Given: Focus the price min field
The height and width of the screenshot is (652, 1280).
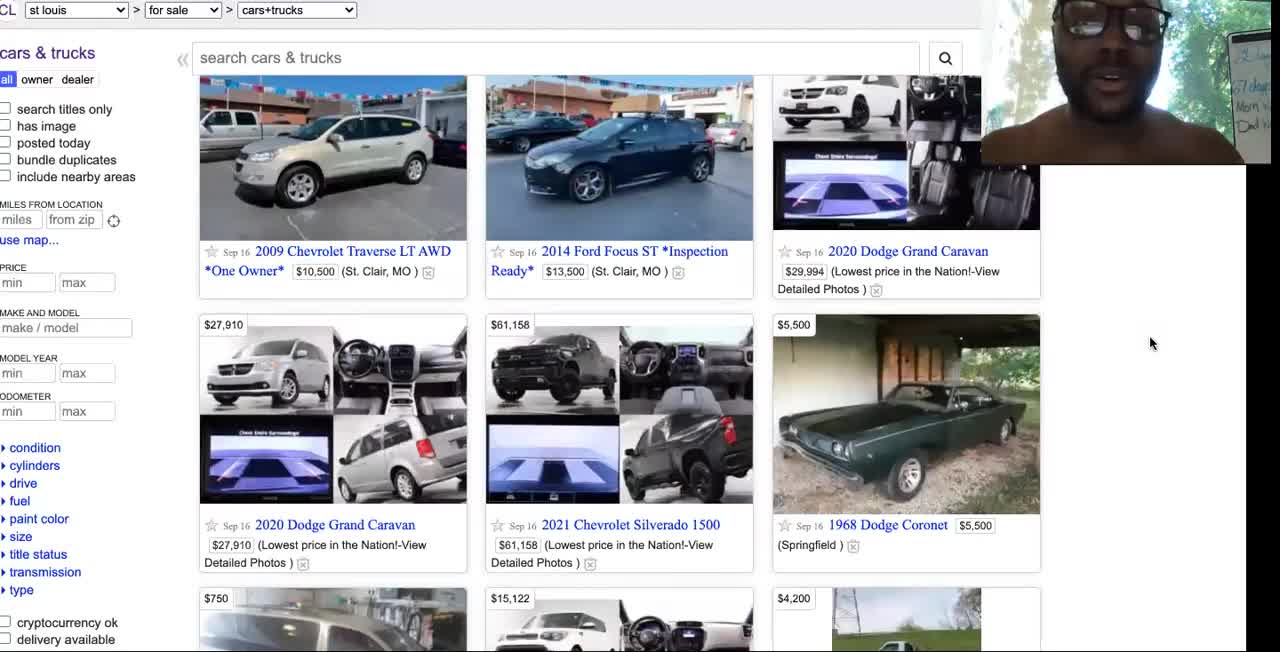Looking at the screenshot, I should pyautogui.click(x=27, y=283).
